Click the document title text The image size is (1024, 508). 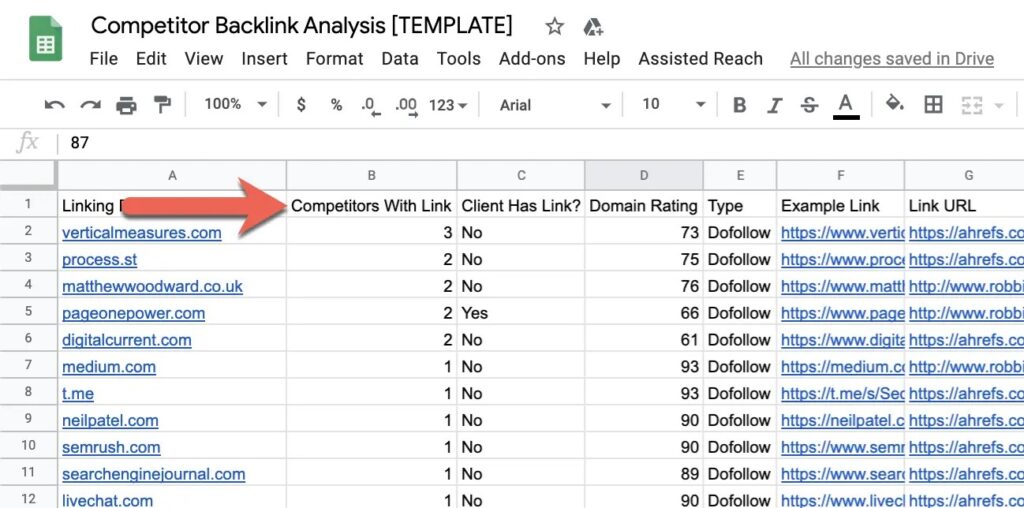coord(302,26)
